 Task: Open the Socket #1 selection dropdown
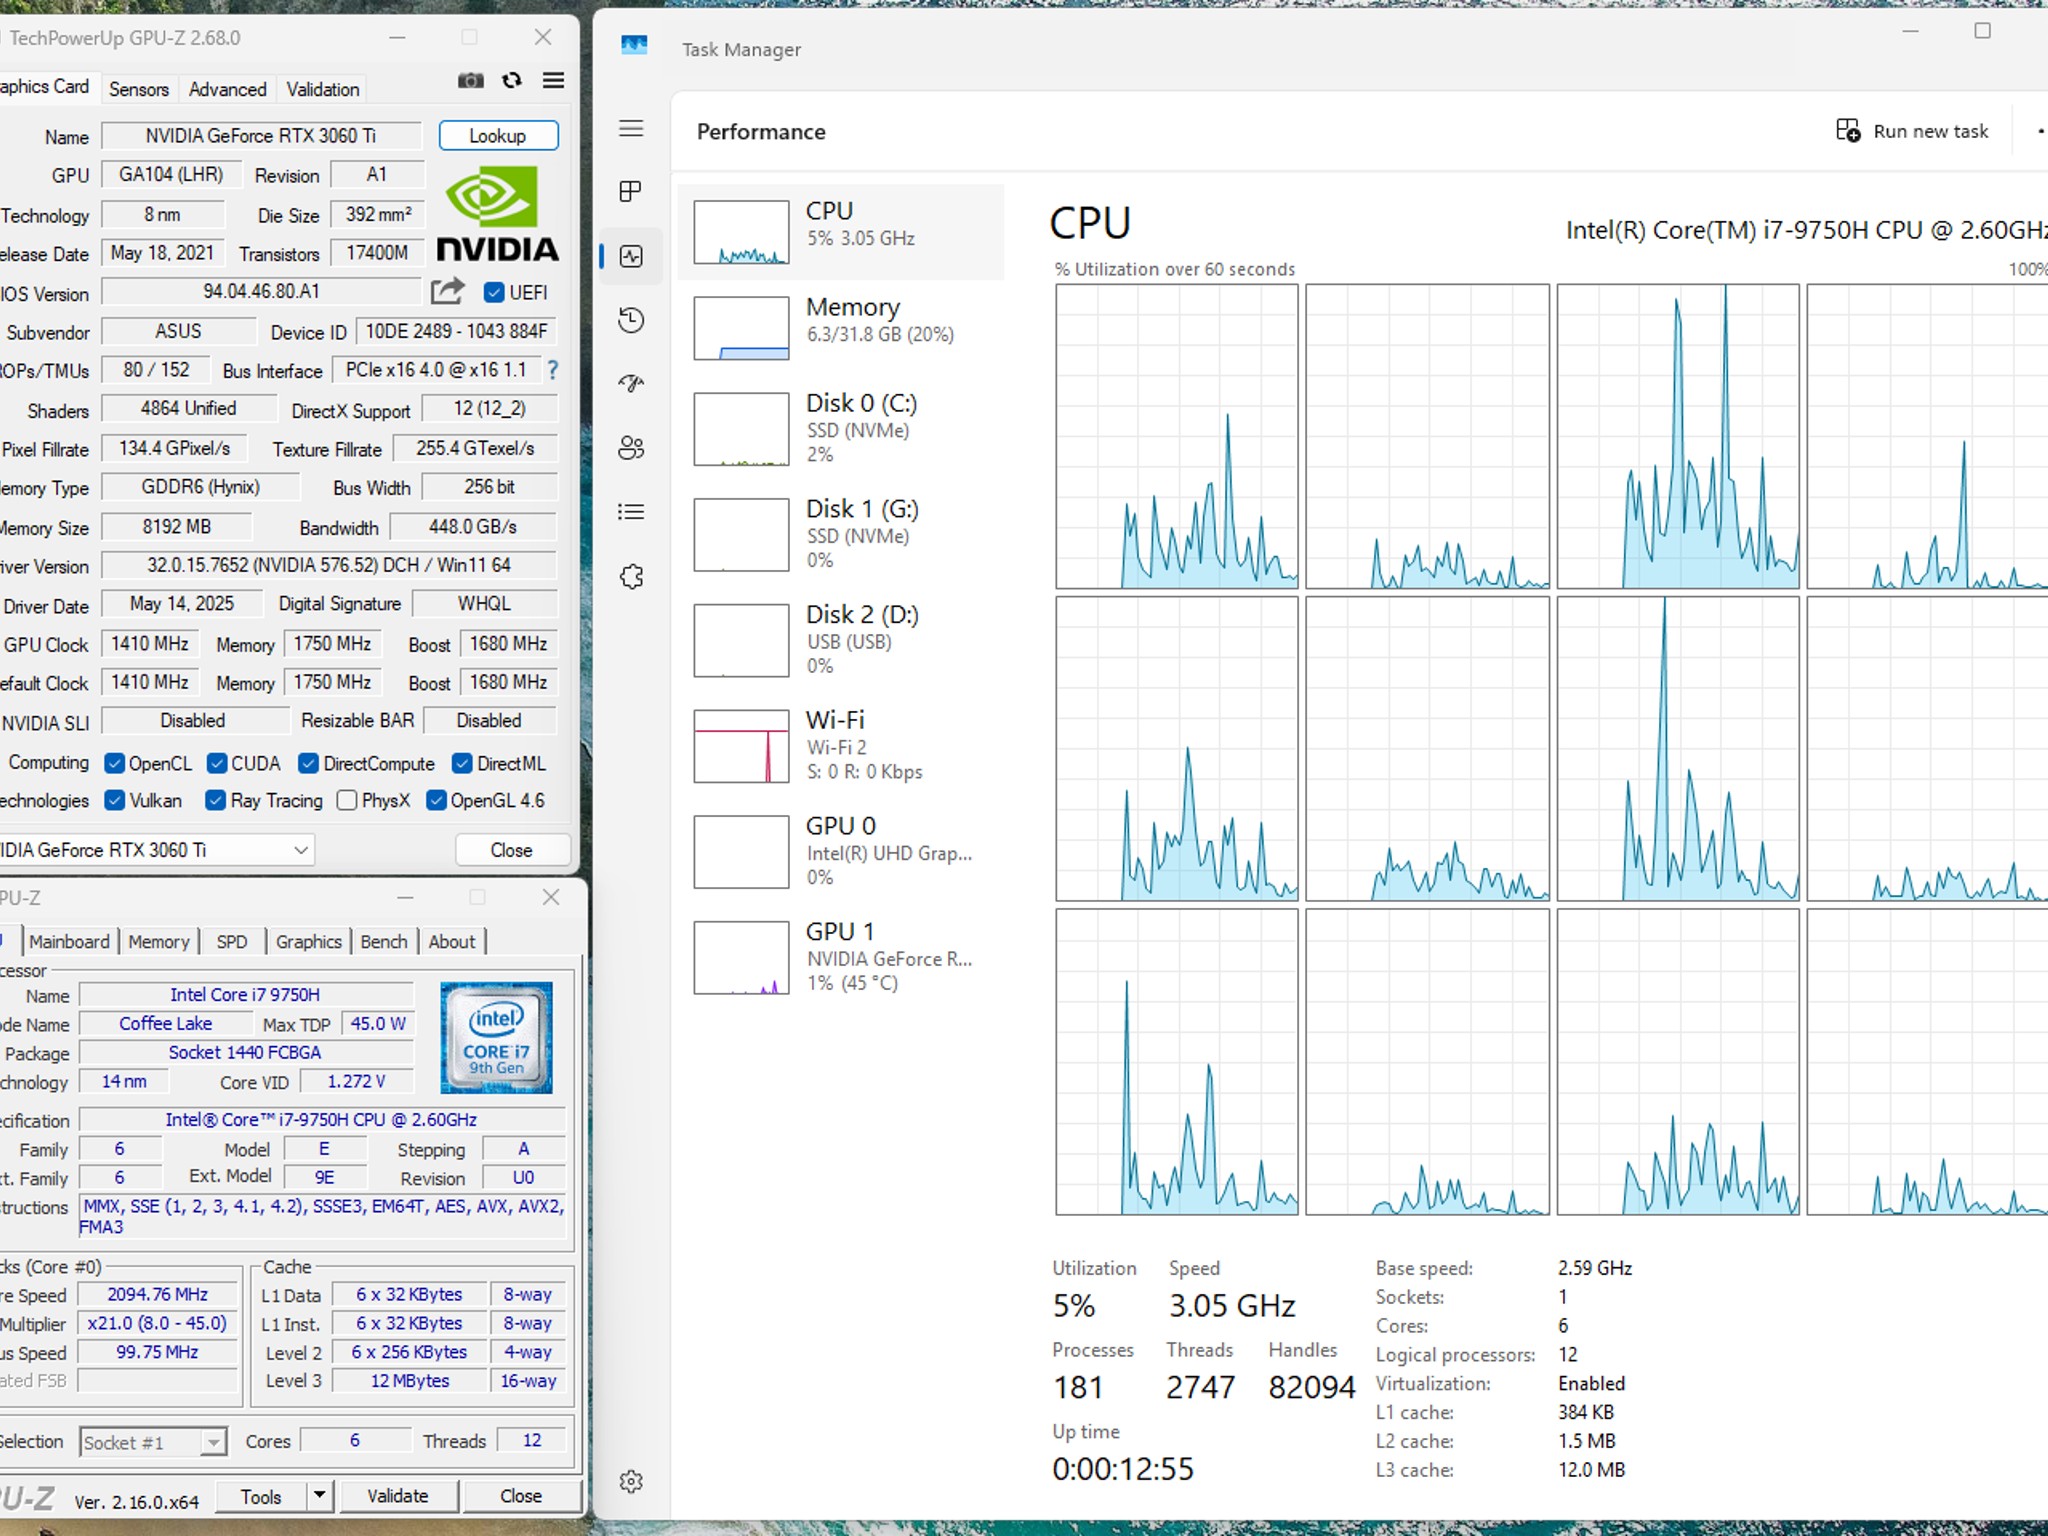153,1442
